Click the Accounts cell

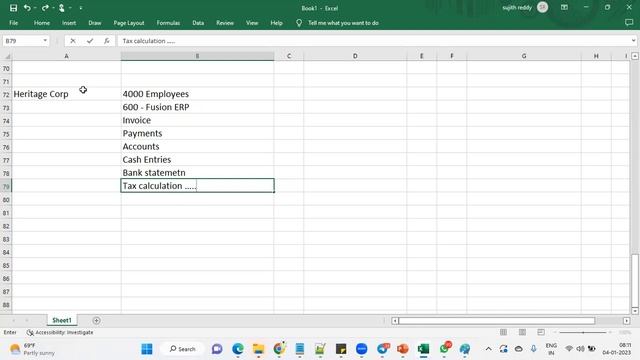[x=198, y=146]
